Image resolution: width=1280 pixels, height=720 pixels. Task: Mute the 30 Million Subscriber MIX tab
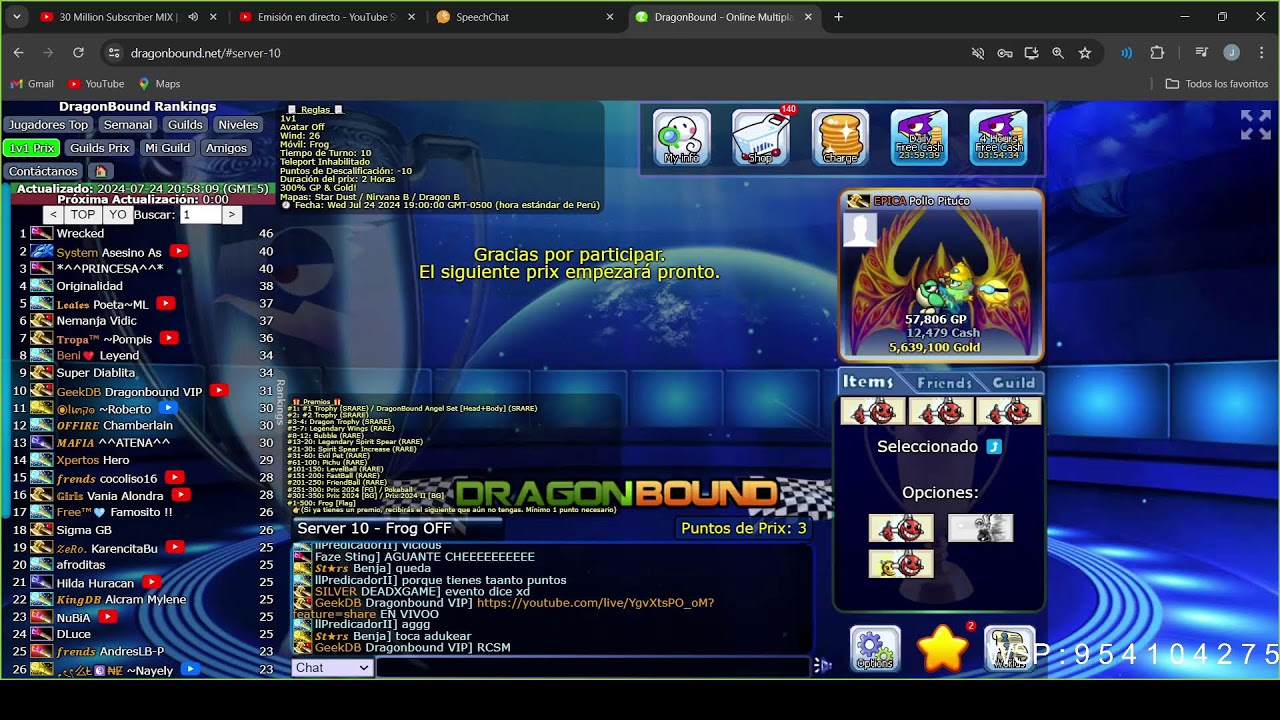(x=193, y=17)
